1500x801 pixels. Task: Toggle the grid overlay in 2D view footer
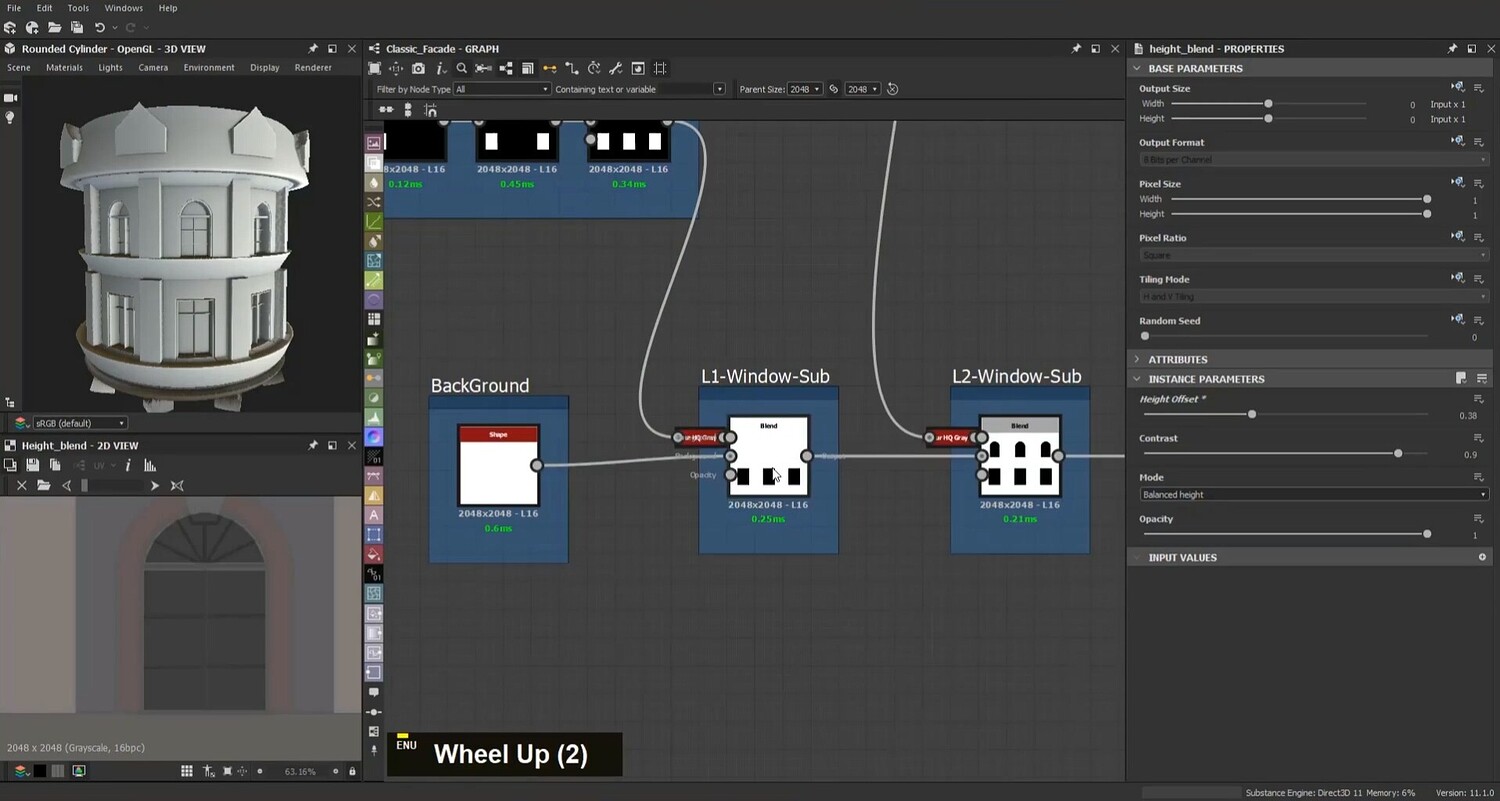(x=187, y=771)
